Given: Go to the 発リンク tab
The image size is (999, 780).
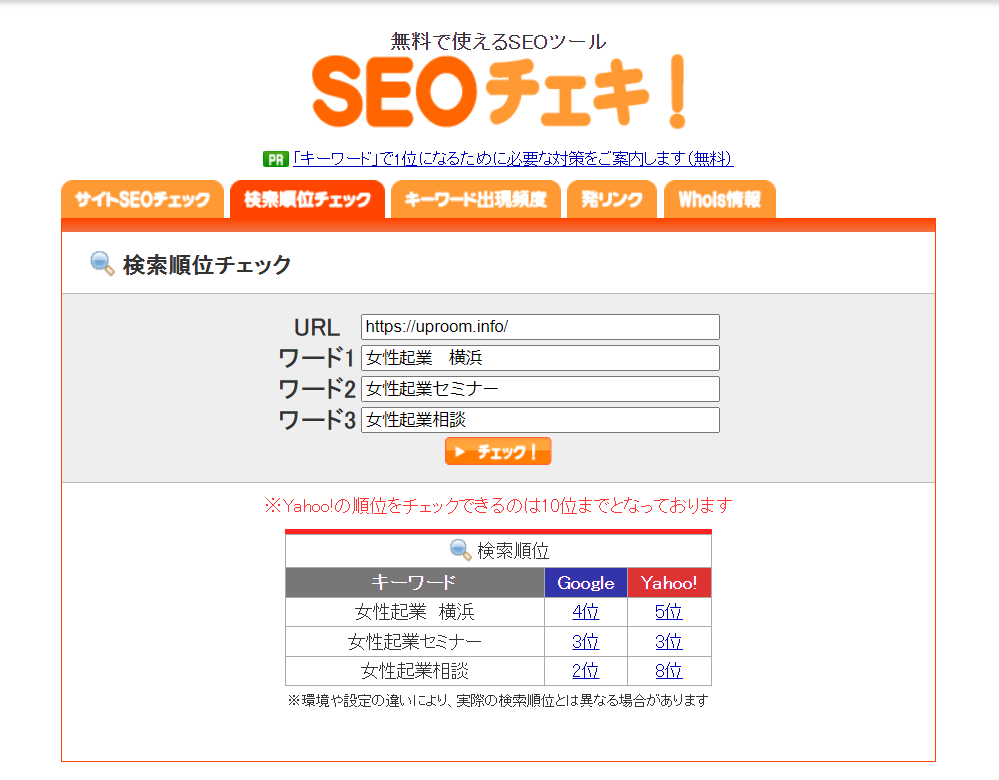Looking at the screenshot, I should pos(612,199).
